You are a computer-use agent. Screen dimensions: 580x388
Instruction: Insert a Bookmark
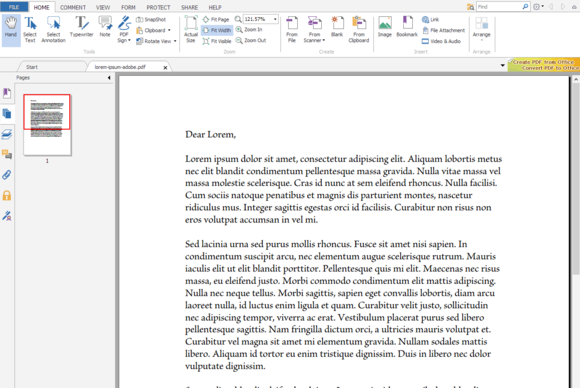pos(407,27)
